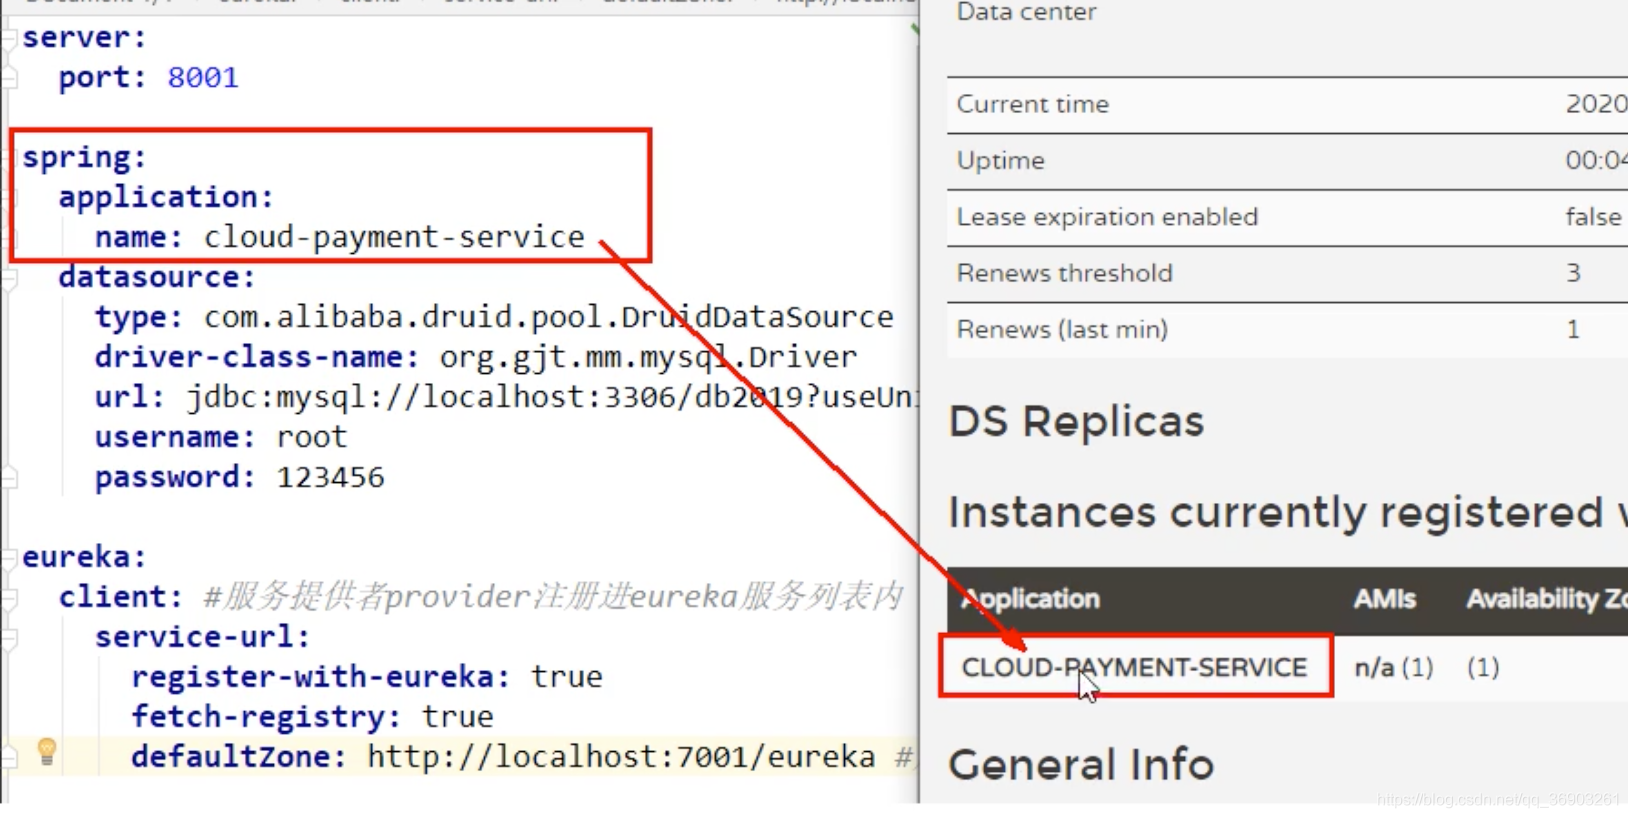1628x818 pixels.
Task: Click the 'application:' key line
Action: 166,197
